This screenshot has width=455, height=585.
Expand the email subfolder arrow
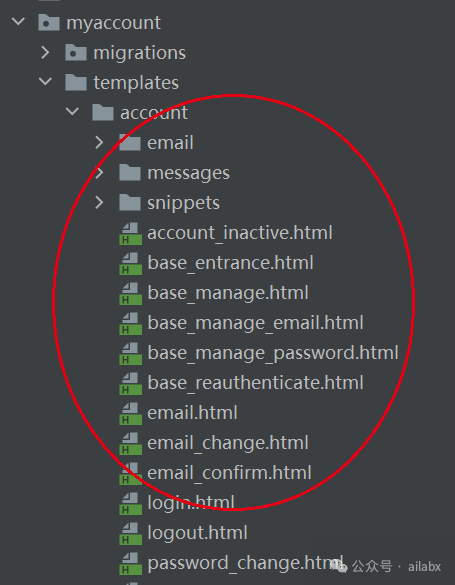tap(99, 143)
